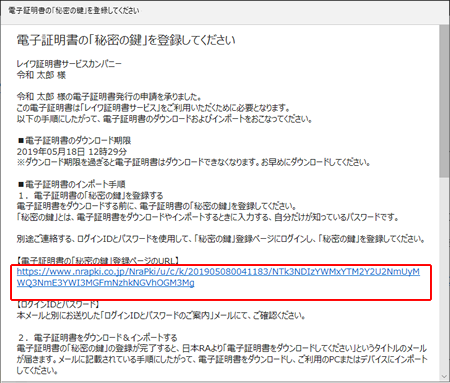The height and width of the screenshot is (383, 450).
Task: Click the heading ■電子証明書のダウンロード期限
Action: [74, 141]
